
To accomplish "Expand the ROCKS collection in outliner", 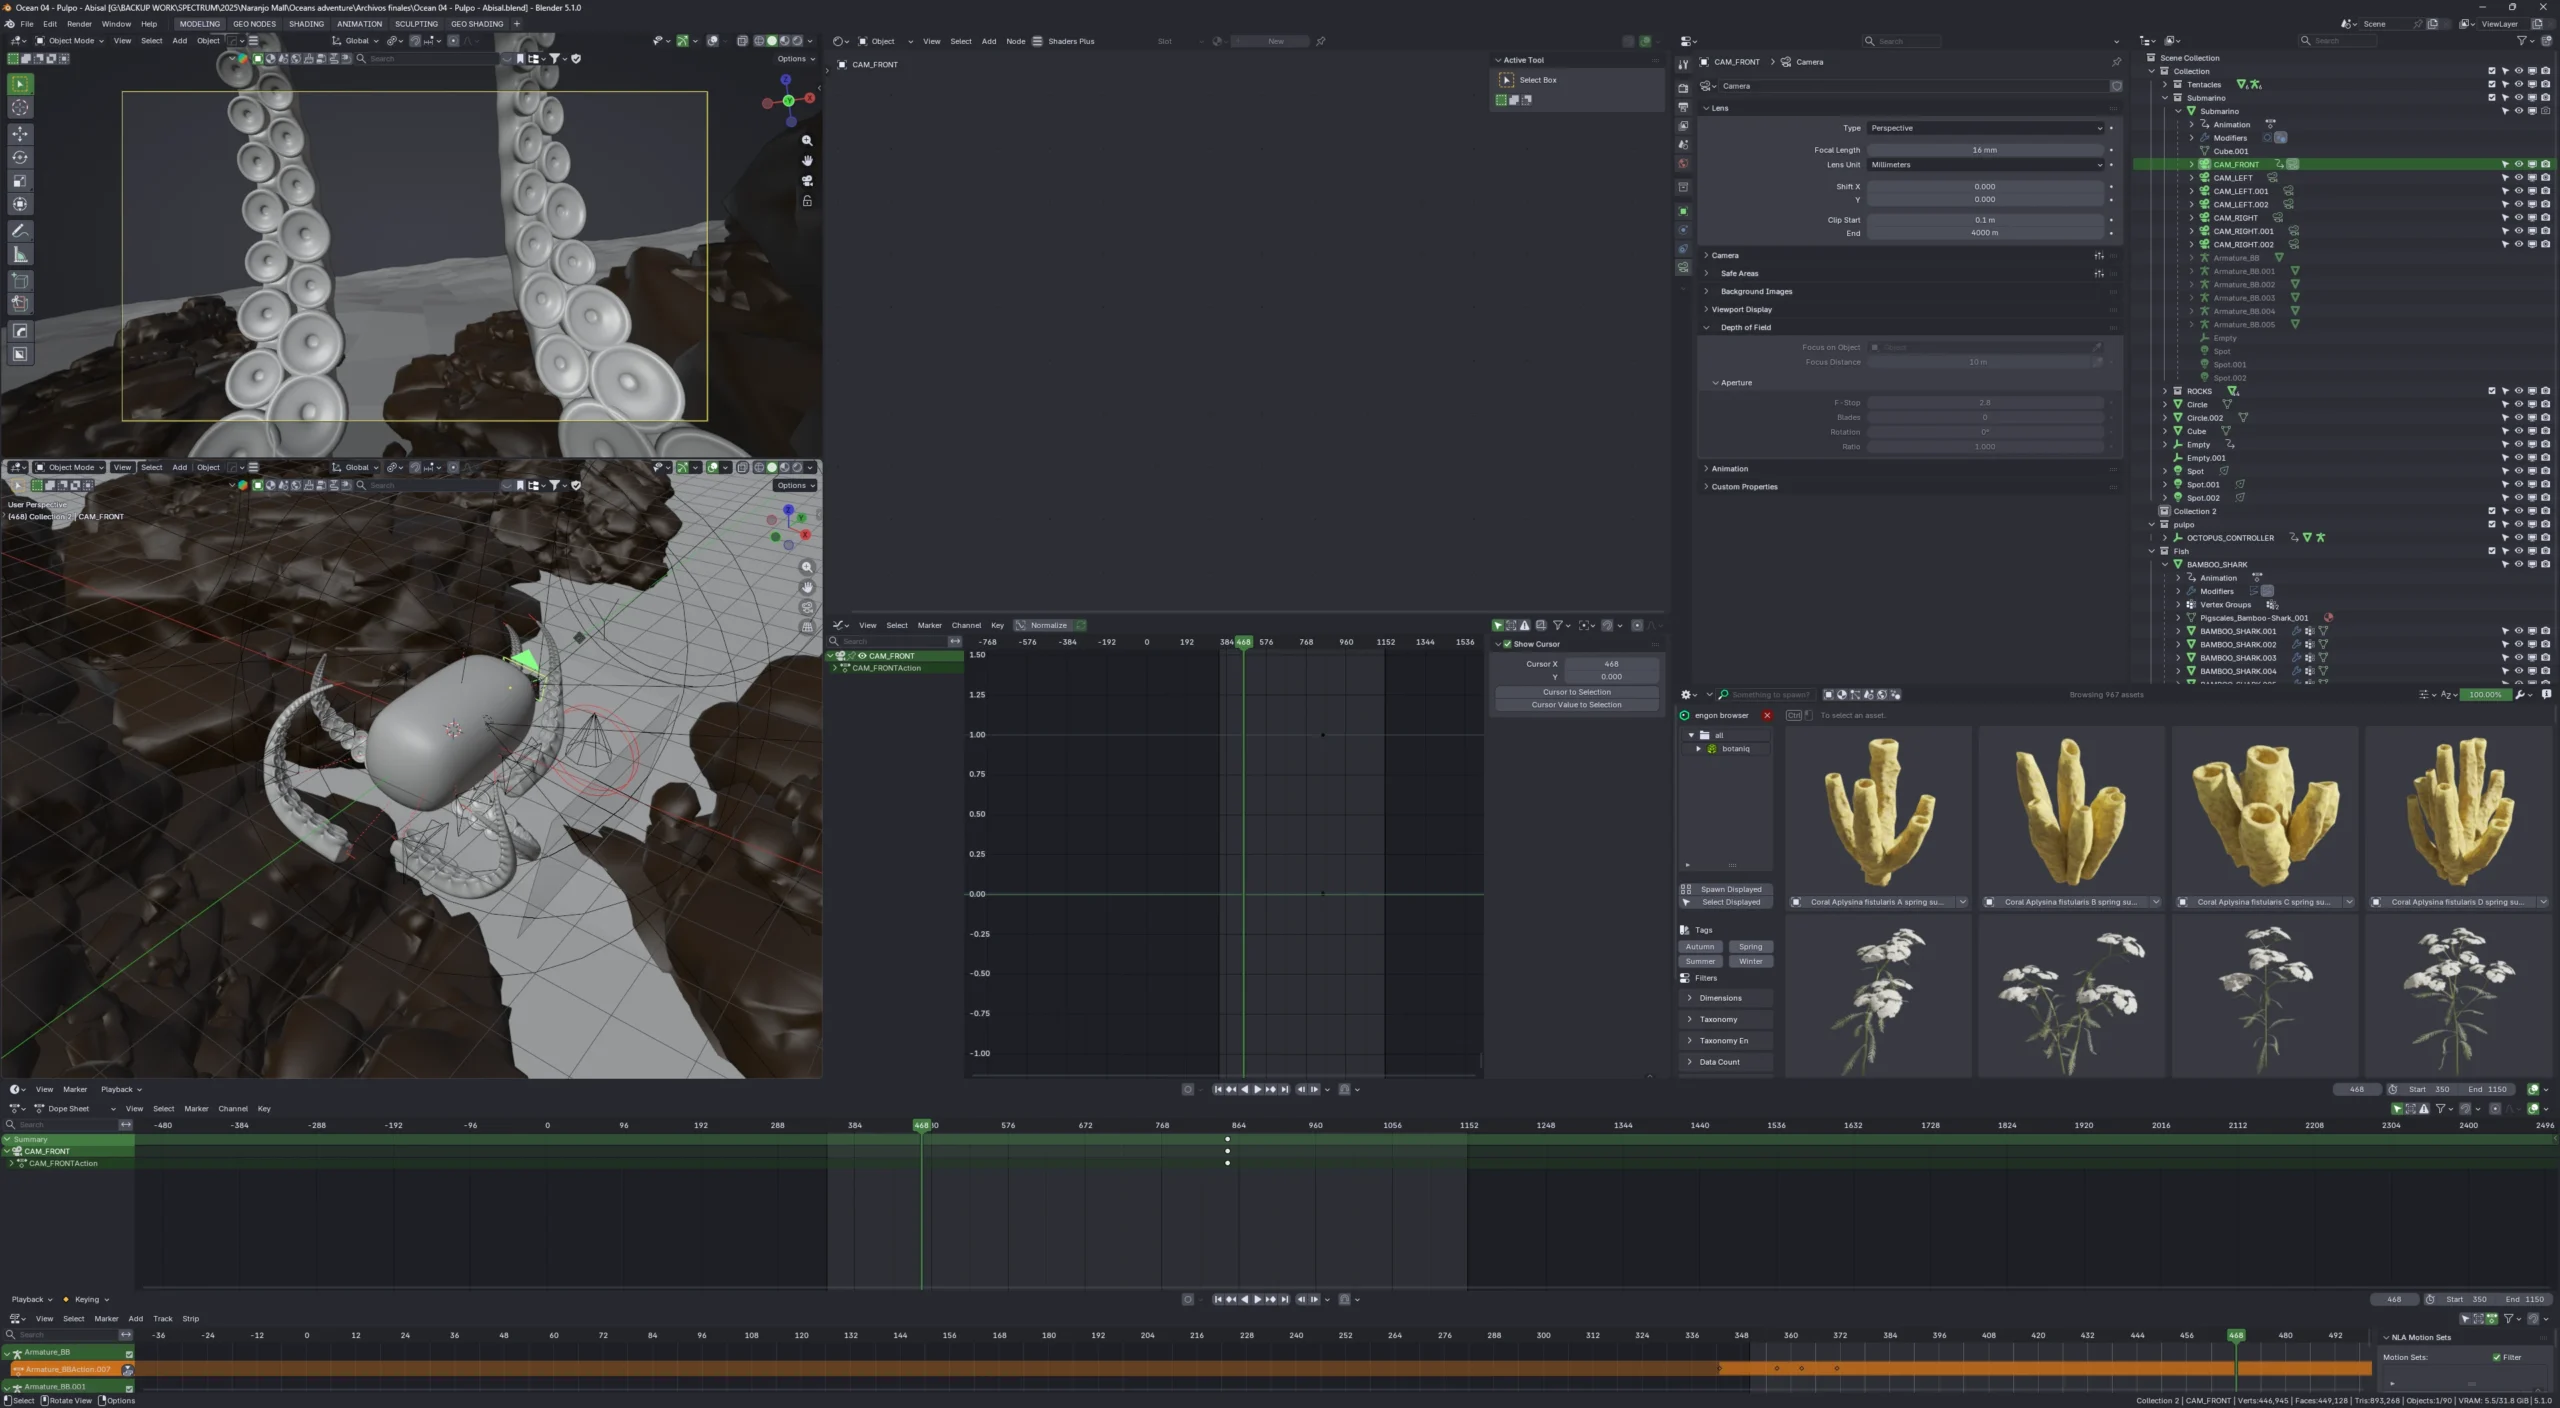I will point(2165,391).
